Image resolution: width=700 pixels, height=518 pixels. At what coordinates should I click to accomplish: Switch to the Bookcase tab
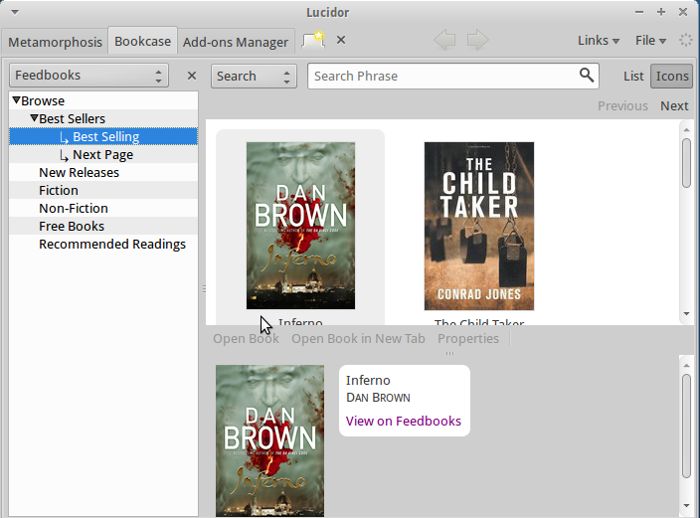pyautogui.click(x=142, y=41)
